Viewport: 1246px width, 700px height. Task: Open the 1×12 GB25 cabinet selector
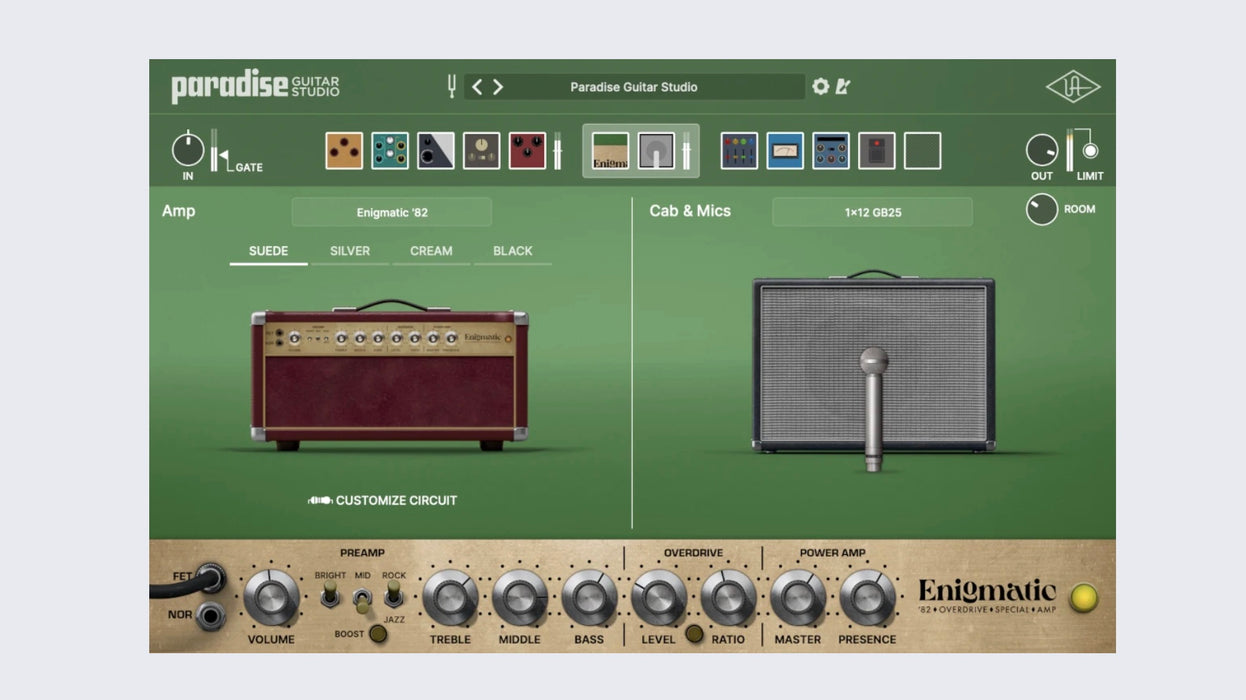tap(872, 212)
